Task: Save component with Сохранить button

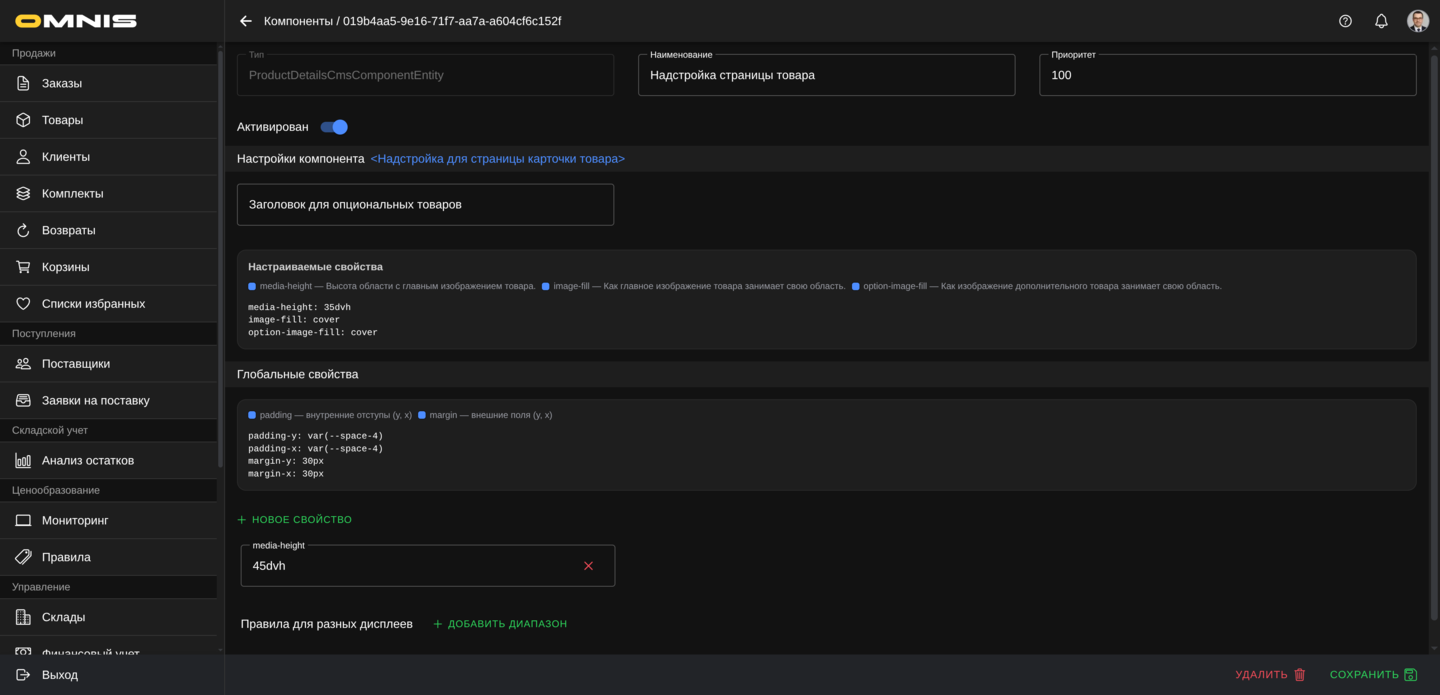Action: [1373, 675]
